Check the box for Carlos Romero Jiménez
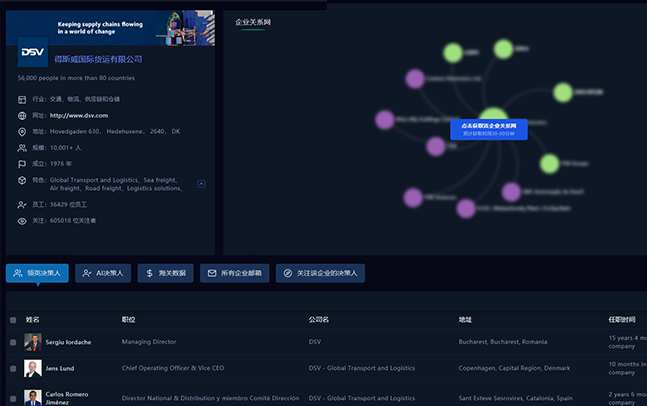 point(13,399)
